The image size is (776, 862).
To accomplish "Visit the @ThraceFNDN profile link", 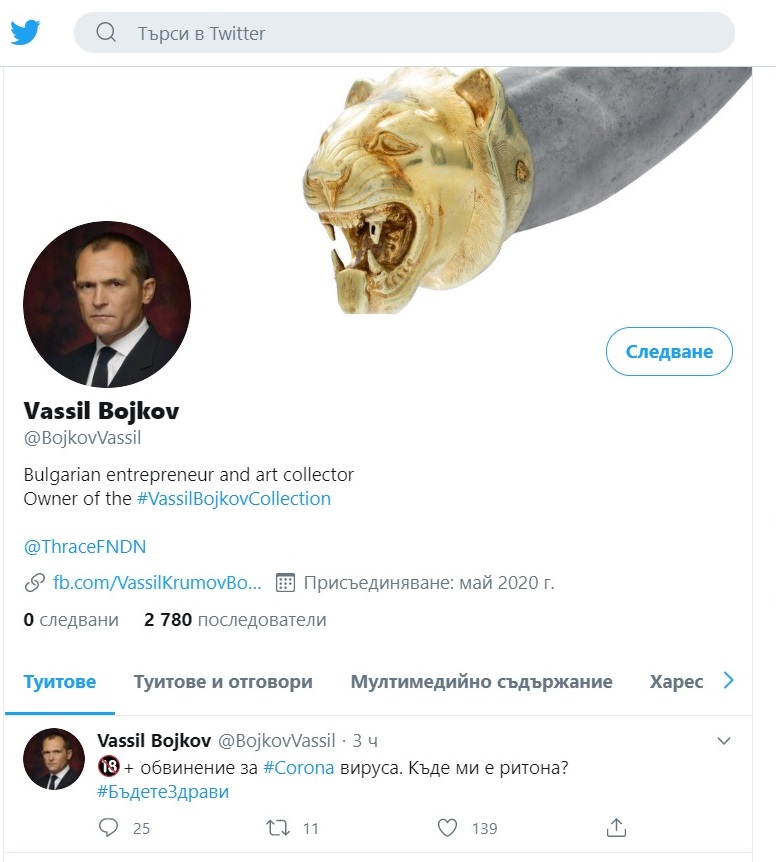I will click(x=85, y=546).
